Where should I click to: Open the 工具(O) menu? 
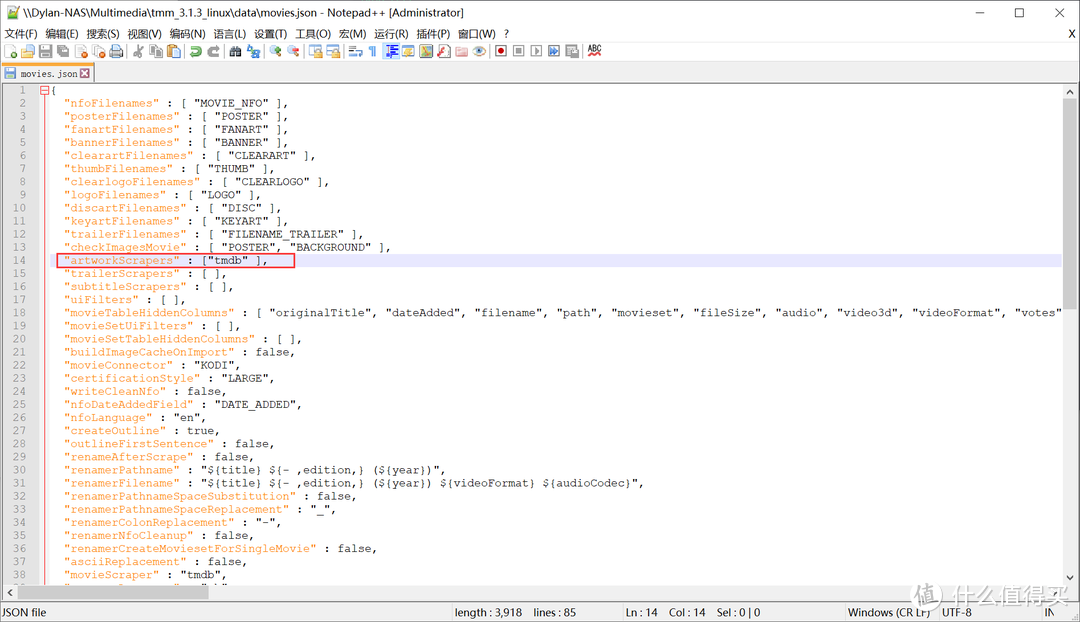(313, 34)
